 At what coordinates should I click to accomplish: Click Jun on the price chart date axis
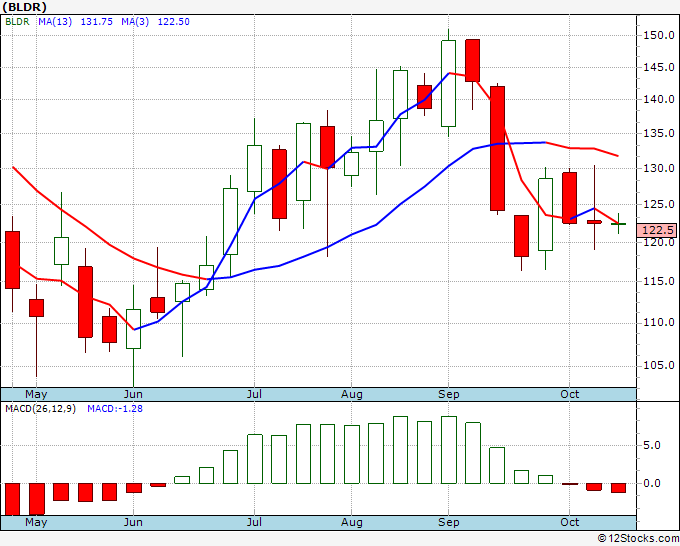click(133, 394)
